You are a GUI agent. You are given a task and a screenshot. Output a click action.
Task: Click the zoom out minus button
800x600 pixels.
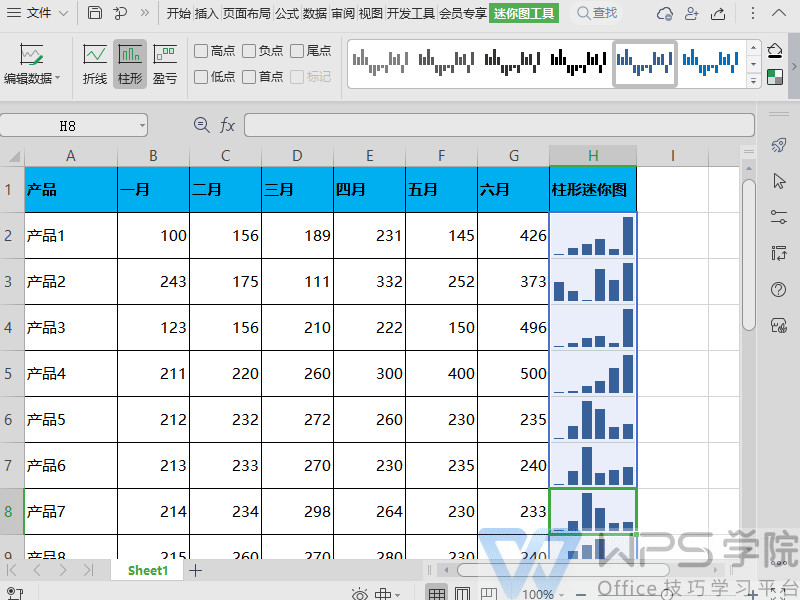581,594
